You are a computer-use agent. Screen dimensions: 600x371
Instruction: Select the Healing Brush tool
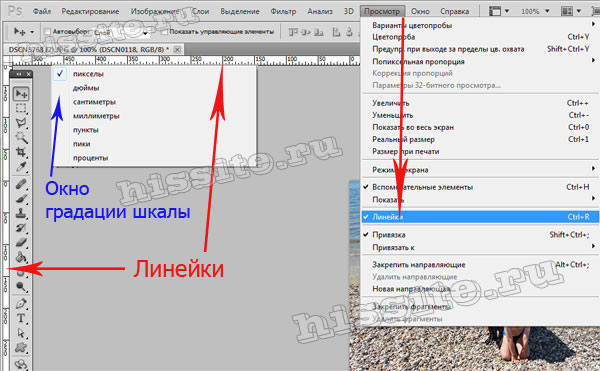click(x=21, y=184)
